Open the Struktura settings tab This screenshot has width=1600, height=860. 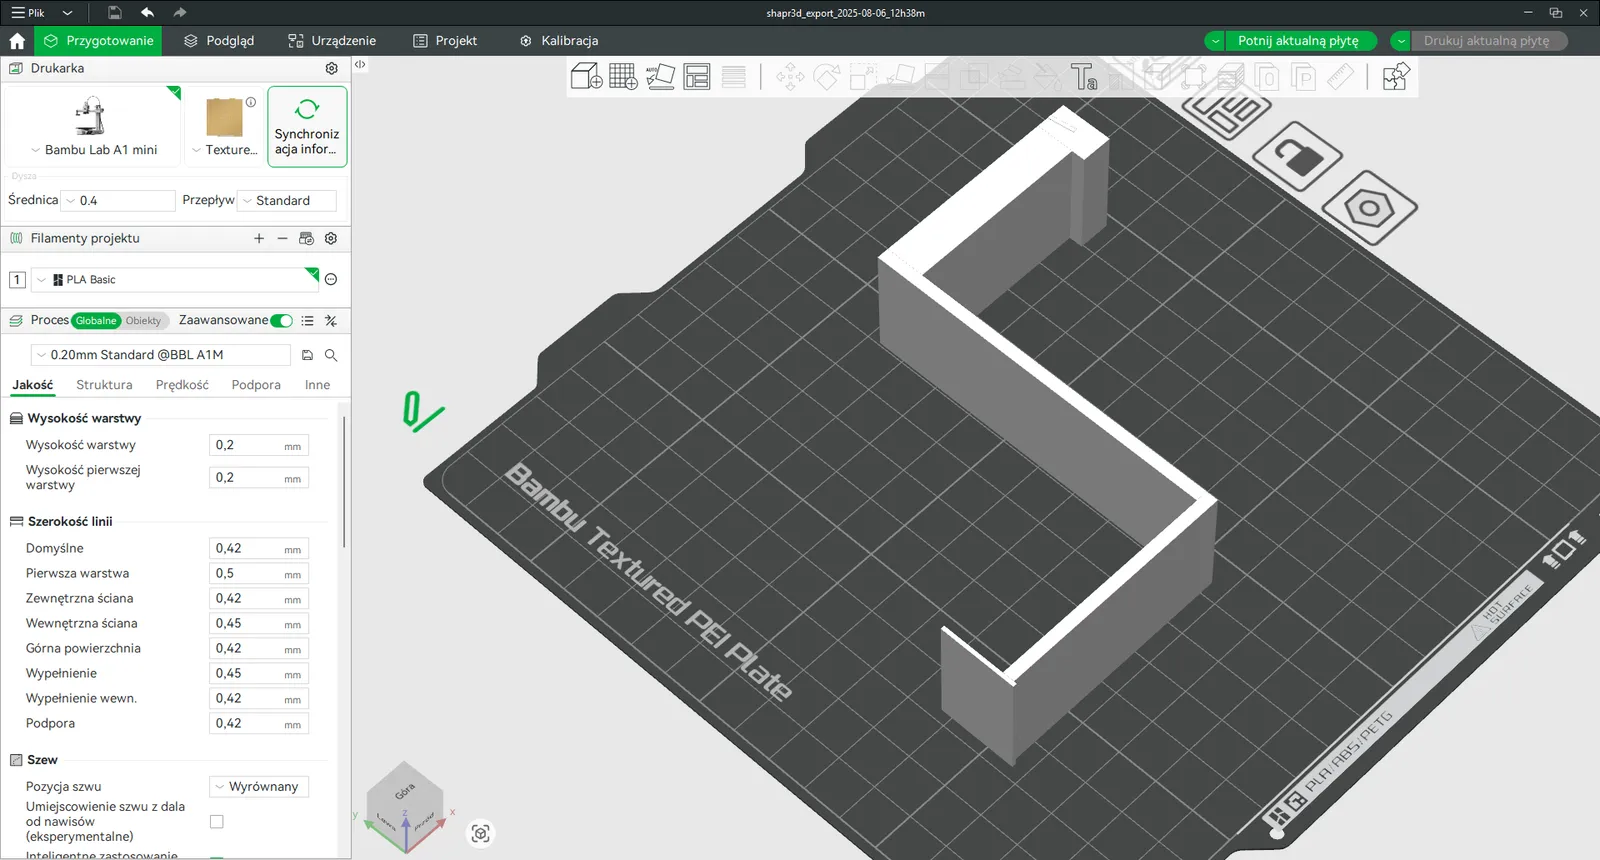coord(104,385)
